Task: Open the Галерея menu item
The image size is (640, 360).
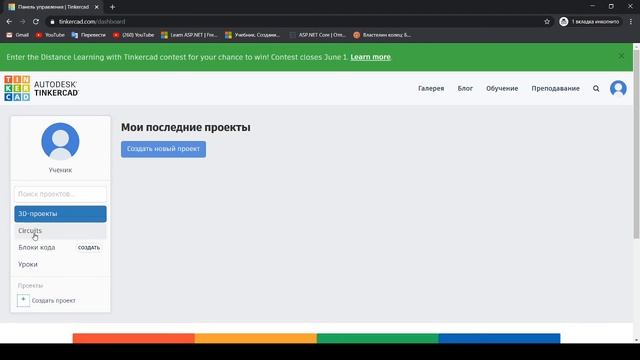Action: pyautogui.click(x=431, y=88)
